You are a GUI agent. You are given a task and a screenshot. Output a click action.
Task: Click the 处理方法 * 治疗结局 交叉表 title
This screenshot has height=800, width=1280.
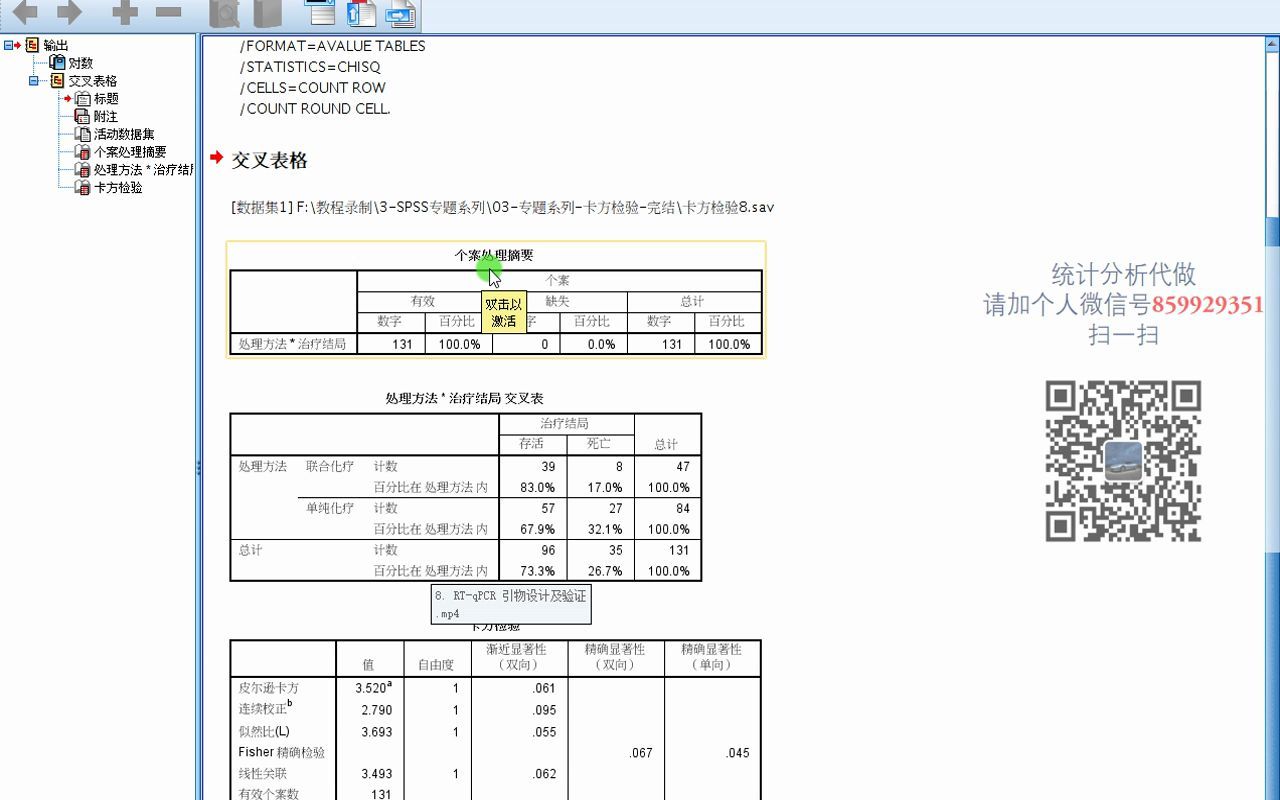click(464, 398)
